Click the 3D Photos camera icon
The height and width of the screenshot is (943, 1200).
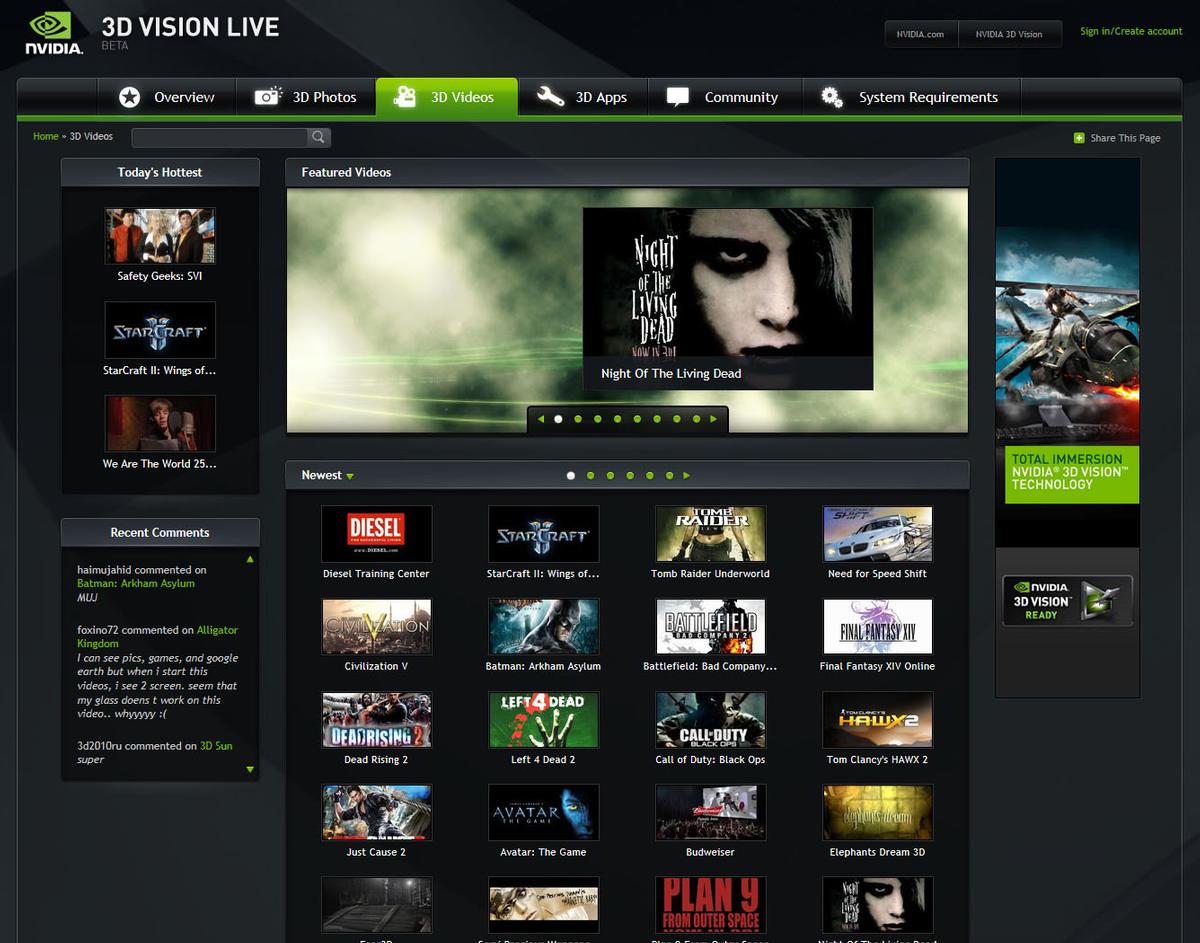[268, 96]
